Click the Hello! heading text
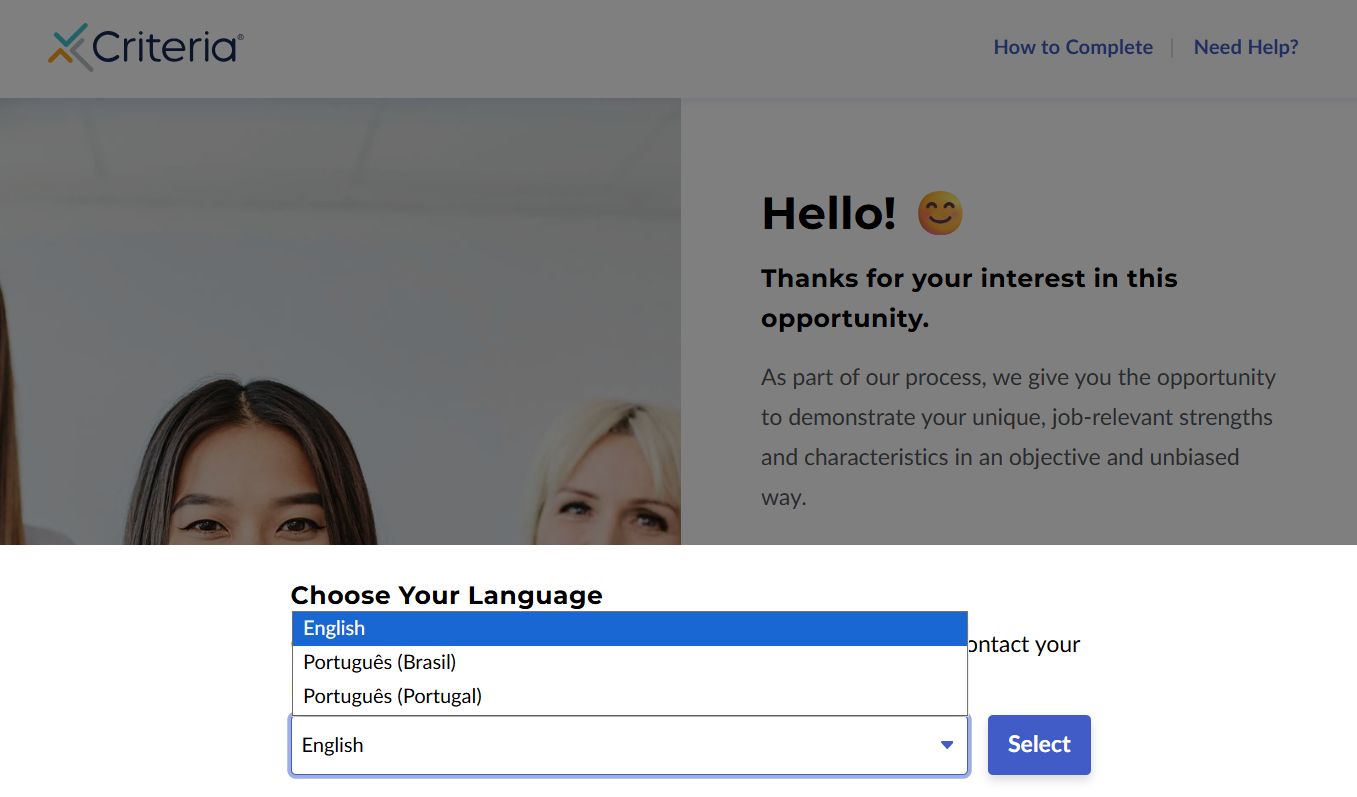Viewport: 1357px width, 797px height. click(x=829, y=213)
